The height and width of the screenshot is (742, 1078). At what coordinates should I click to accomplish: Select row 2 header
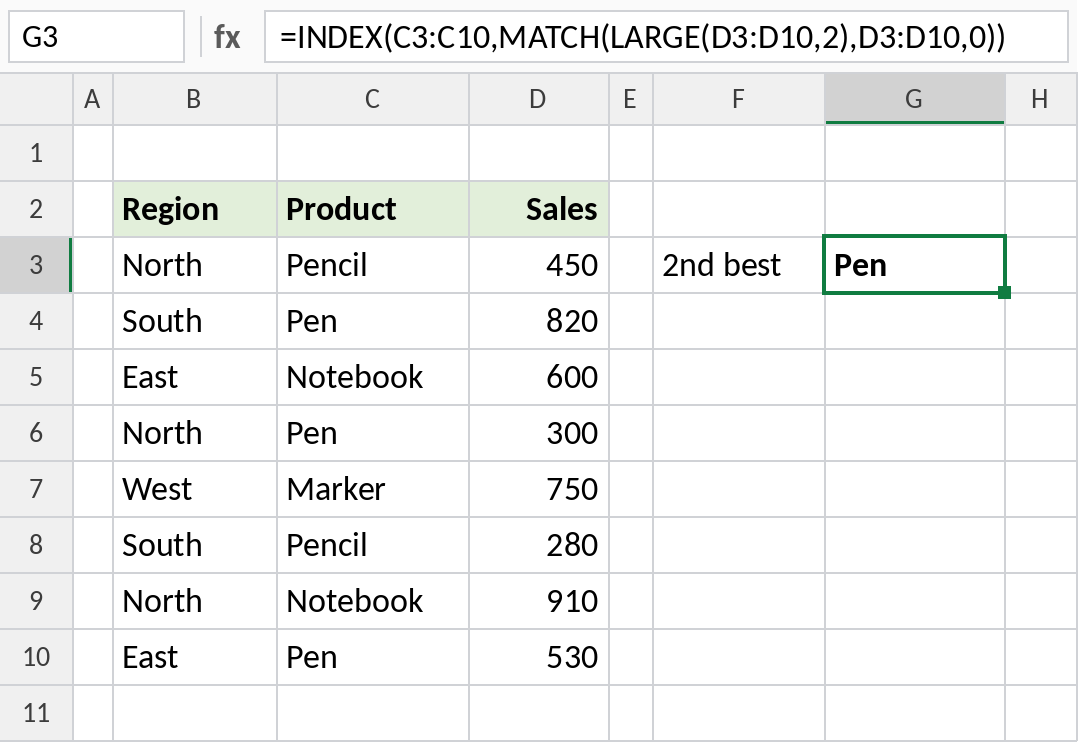pos(36,209)
